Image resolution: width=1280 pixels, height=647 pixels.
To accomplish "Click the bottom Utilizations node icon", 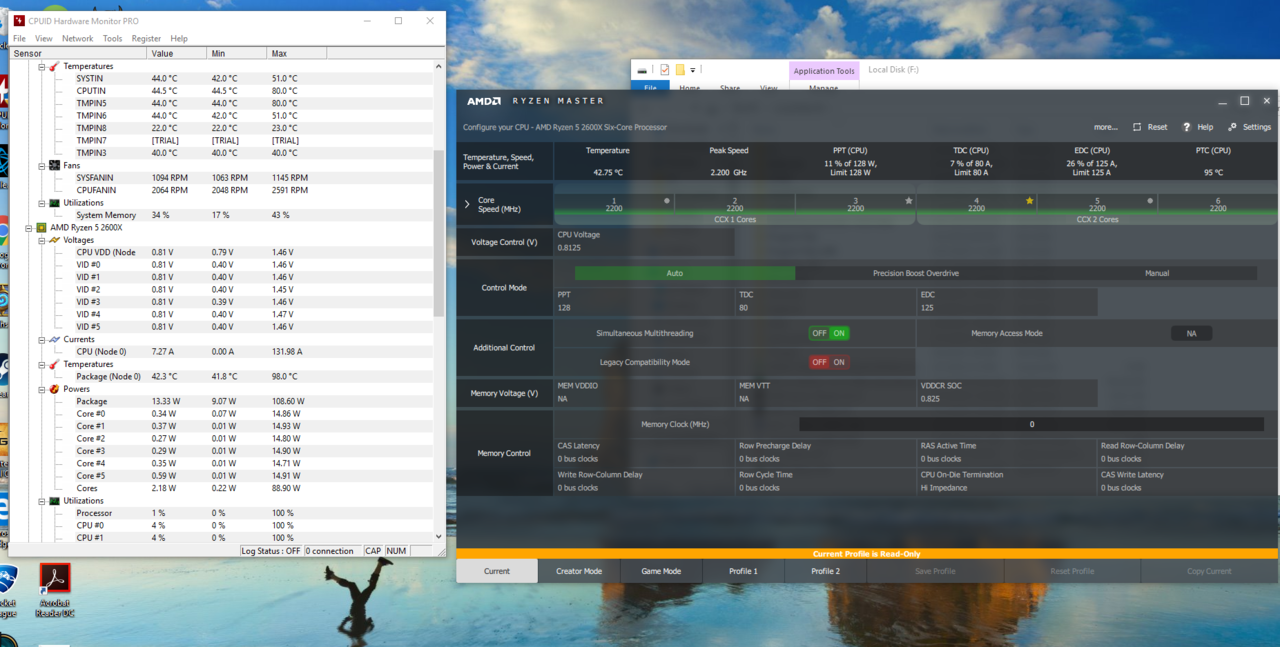I will coord(54,501).
